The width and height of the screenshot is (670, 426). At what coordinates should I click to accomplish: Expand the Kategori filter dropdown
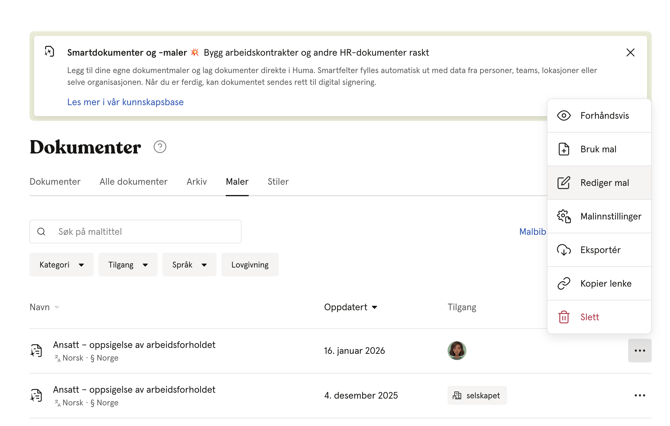tap(62, 264)
